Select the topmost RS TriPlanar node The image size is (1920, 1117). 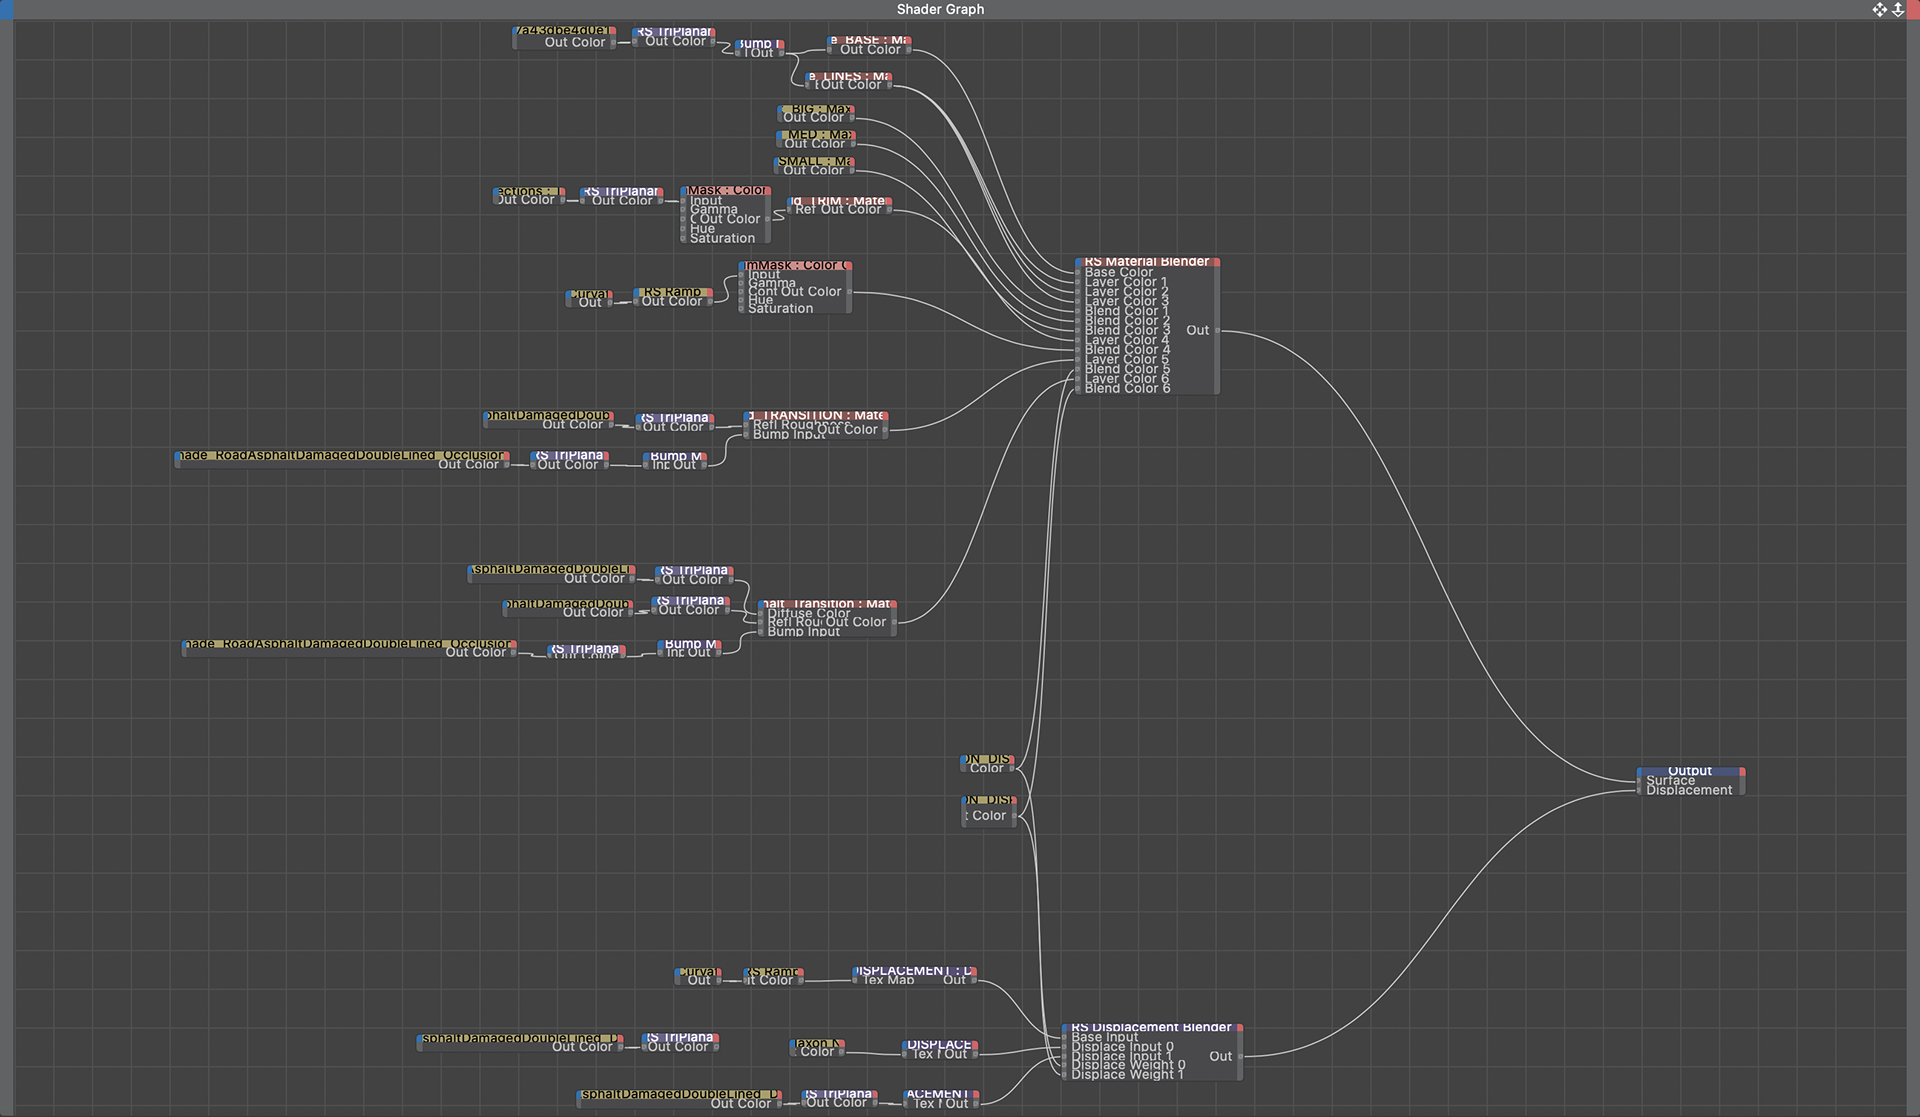pos(675,37)
